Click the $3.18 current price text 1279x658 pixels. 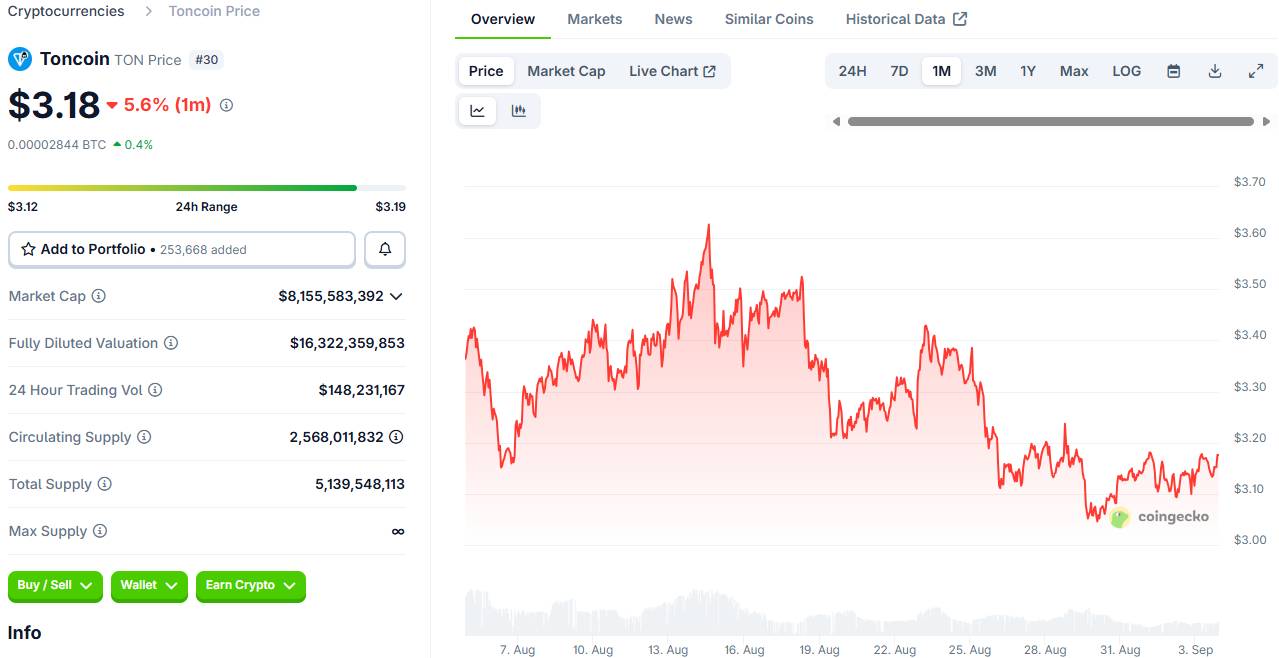54,105
